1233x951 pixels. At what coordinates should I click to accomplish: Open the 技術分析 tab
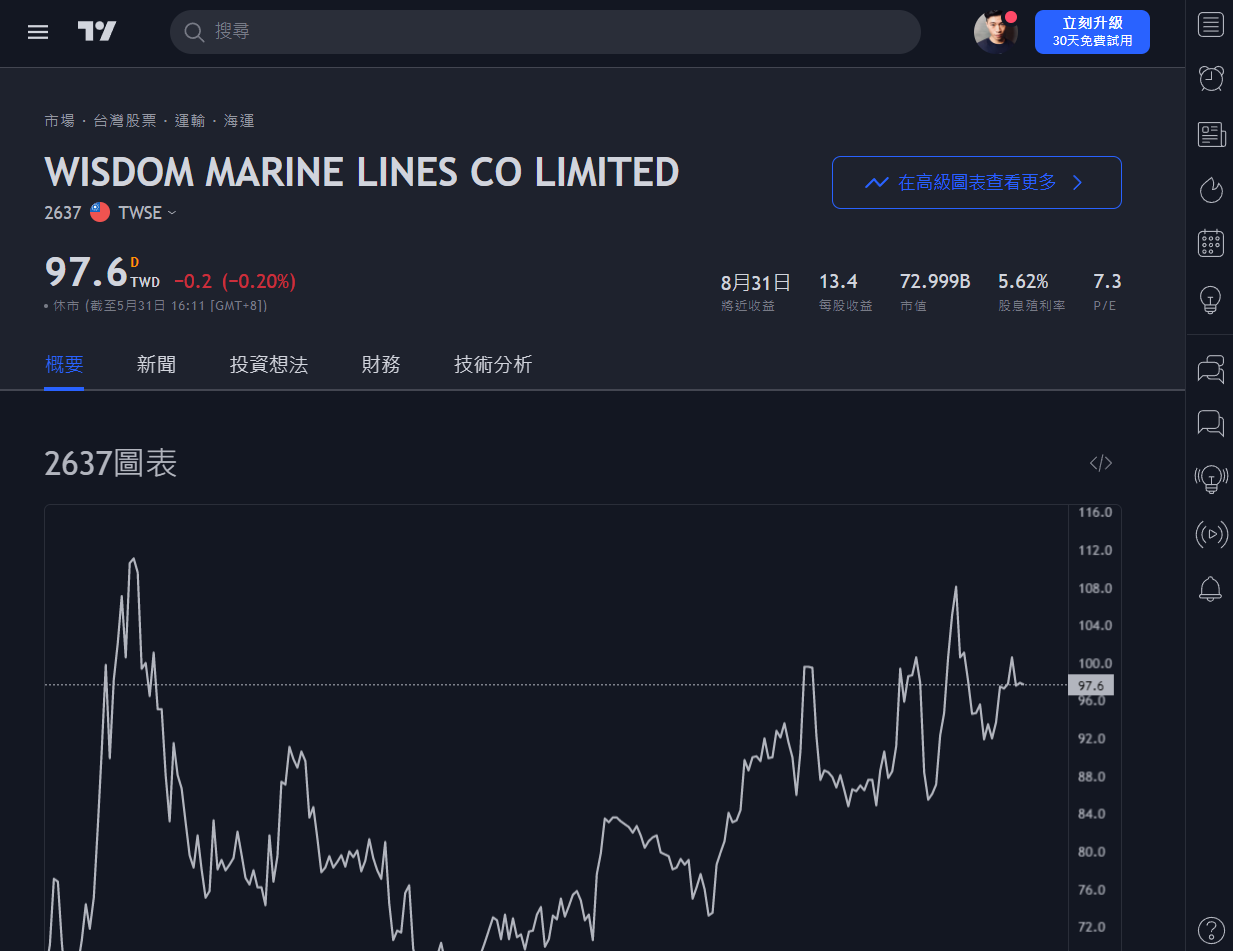click(493, 365)
